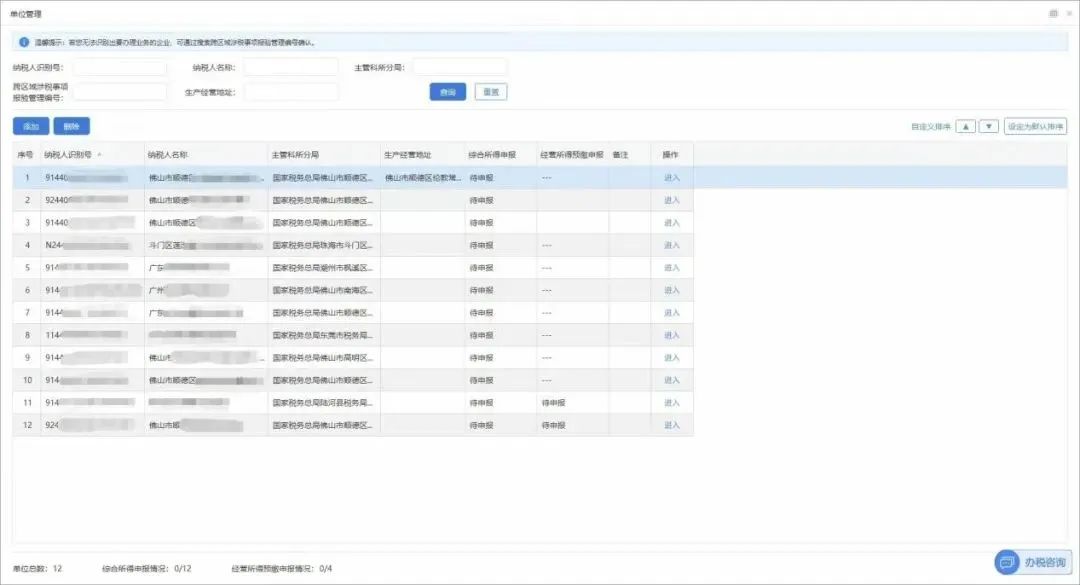Click the blue 添加 button

pos(31,126)
